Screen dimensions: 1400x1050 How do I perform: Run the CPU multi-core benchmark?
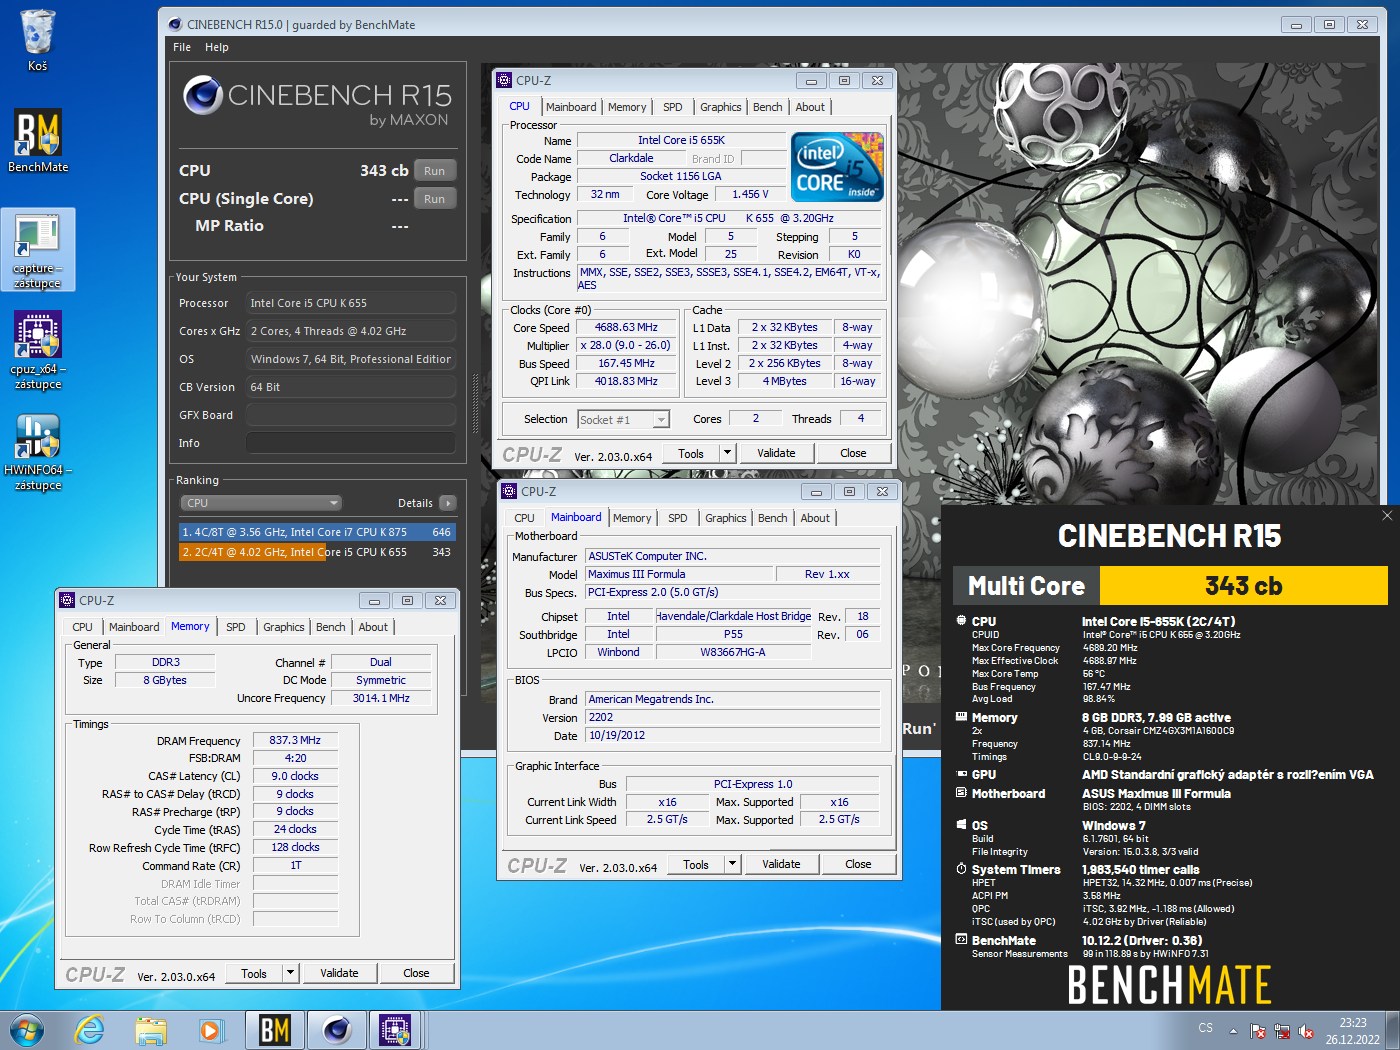[434, 171]
